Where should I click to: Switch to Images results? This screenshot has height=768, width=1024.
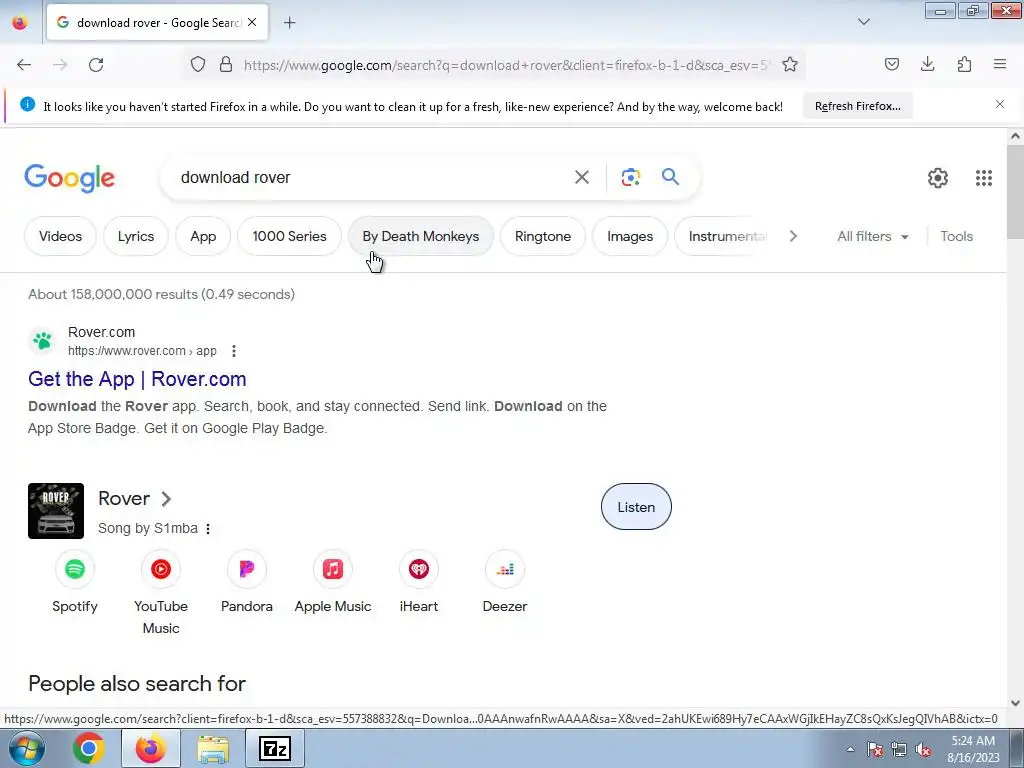pos(630,236)
